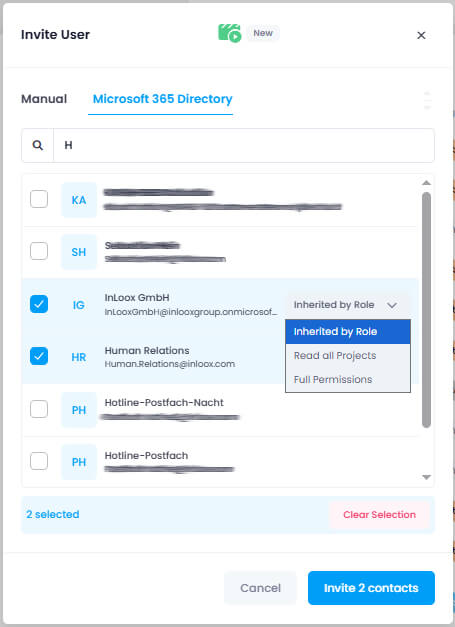The height and width of the screenshot is (627, 455).
Task: Select the Hotline-Postfach-Nacht checkbox
Action: [39, 409]
